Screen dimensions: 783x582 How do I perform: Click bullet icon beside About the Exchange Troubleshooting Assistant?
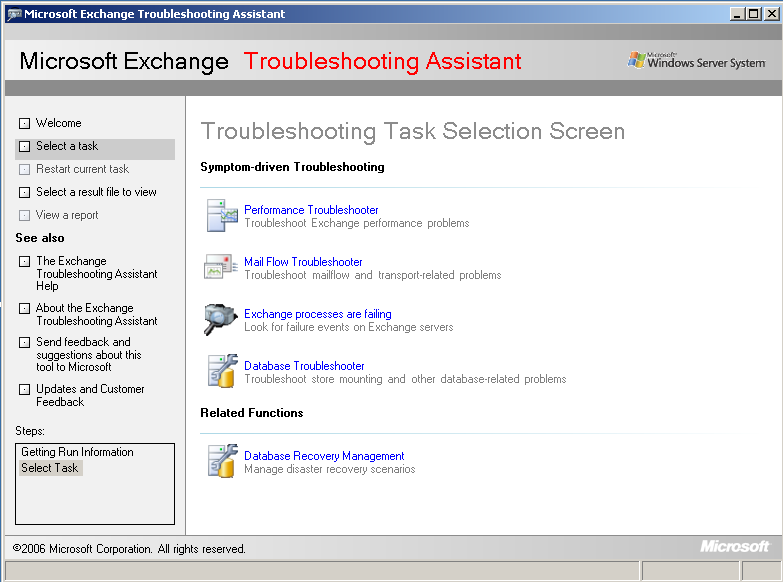[24, 308]
